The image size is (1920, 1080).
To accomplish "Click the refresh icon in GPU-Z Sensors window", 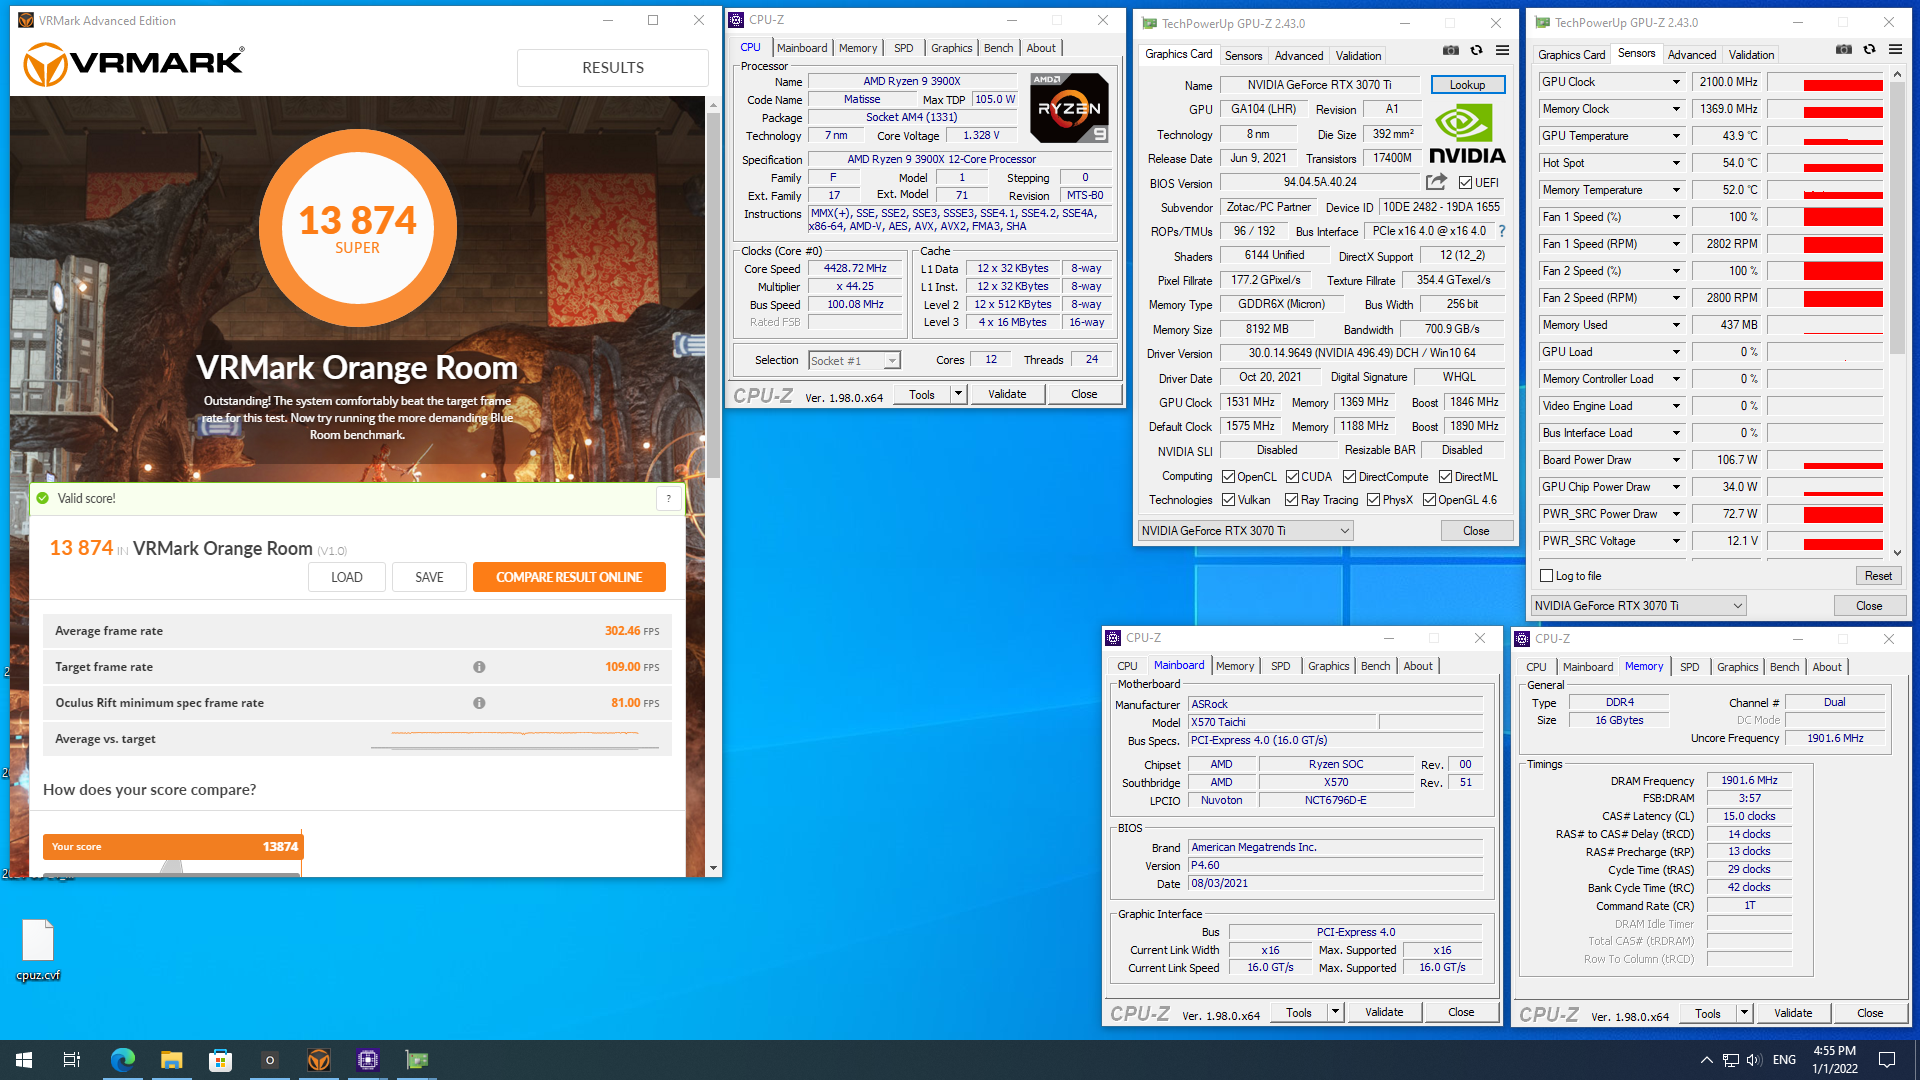I will [x=1869, y=49].
